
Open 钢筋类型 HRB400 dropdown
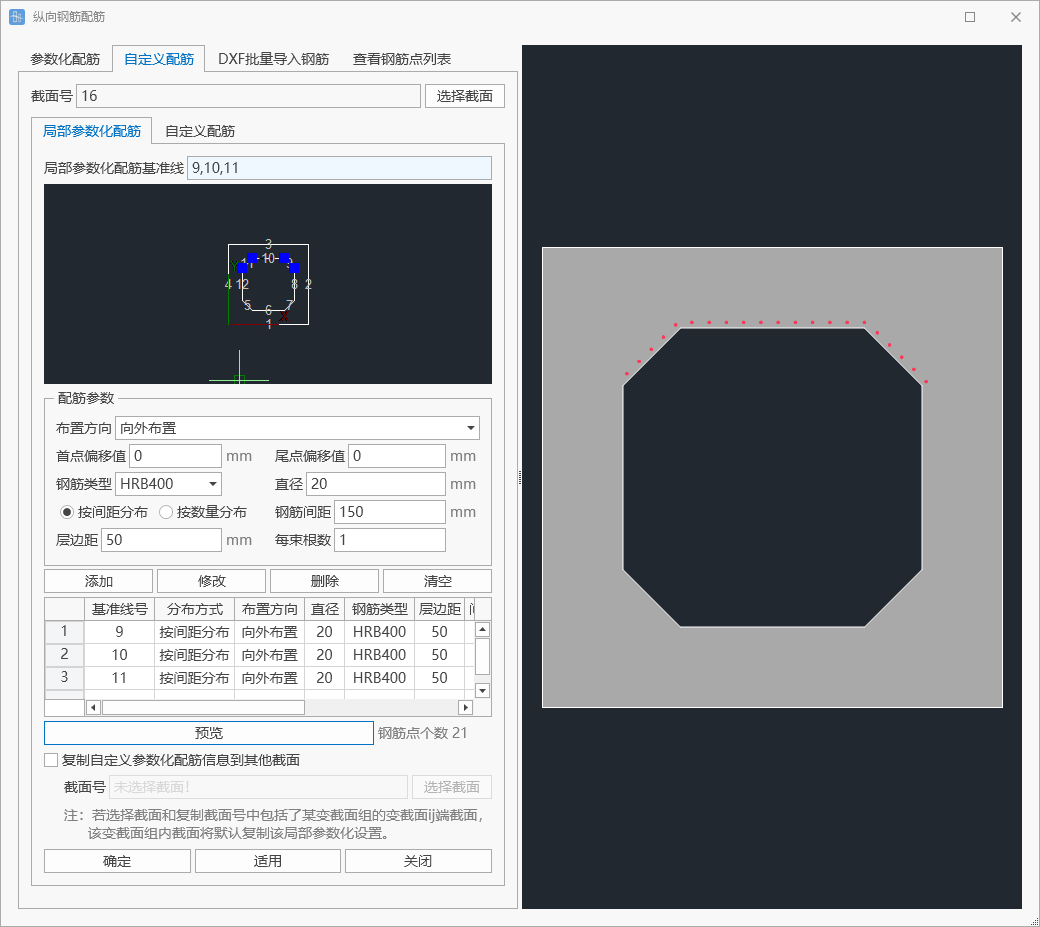click(x=168, y=483)
